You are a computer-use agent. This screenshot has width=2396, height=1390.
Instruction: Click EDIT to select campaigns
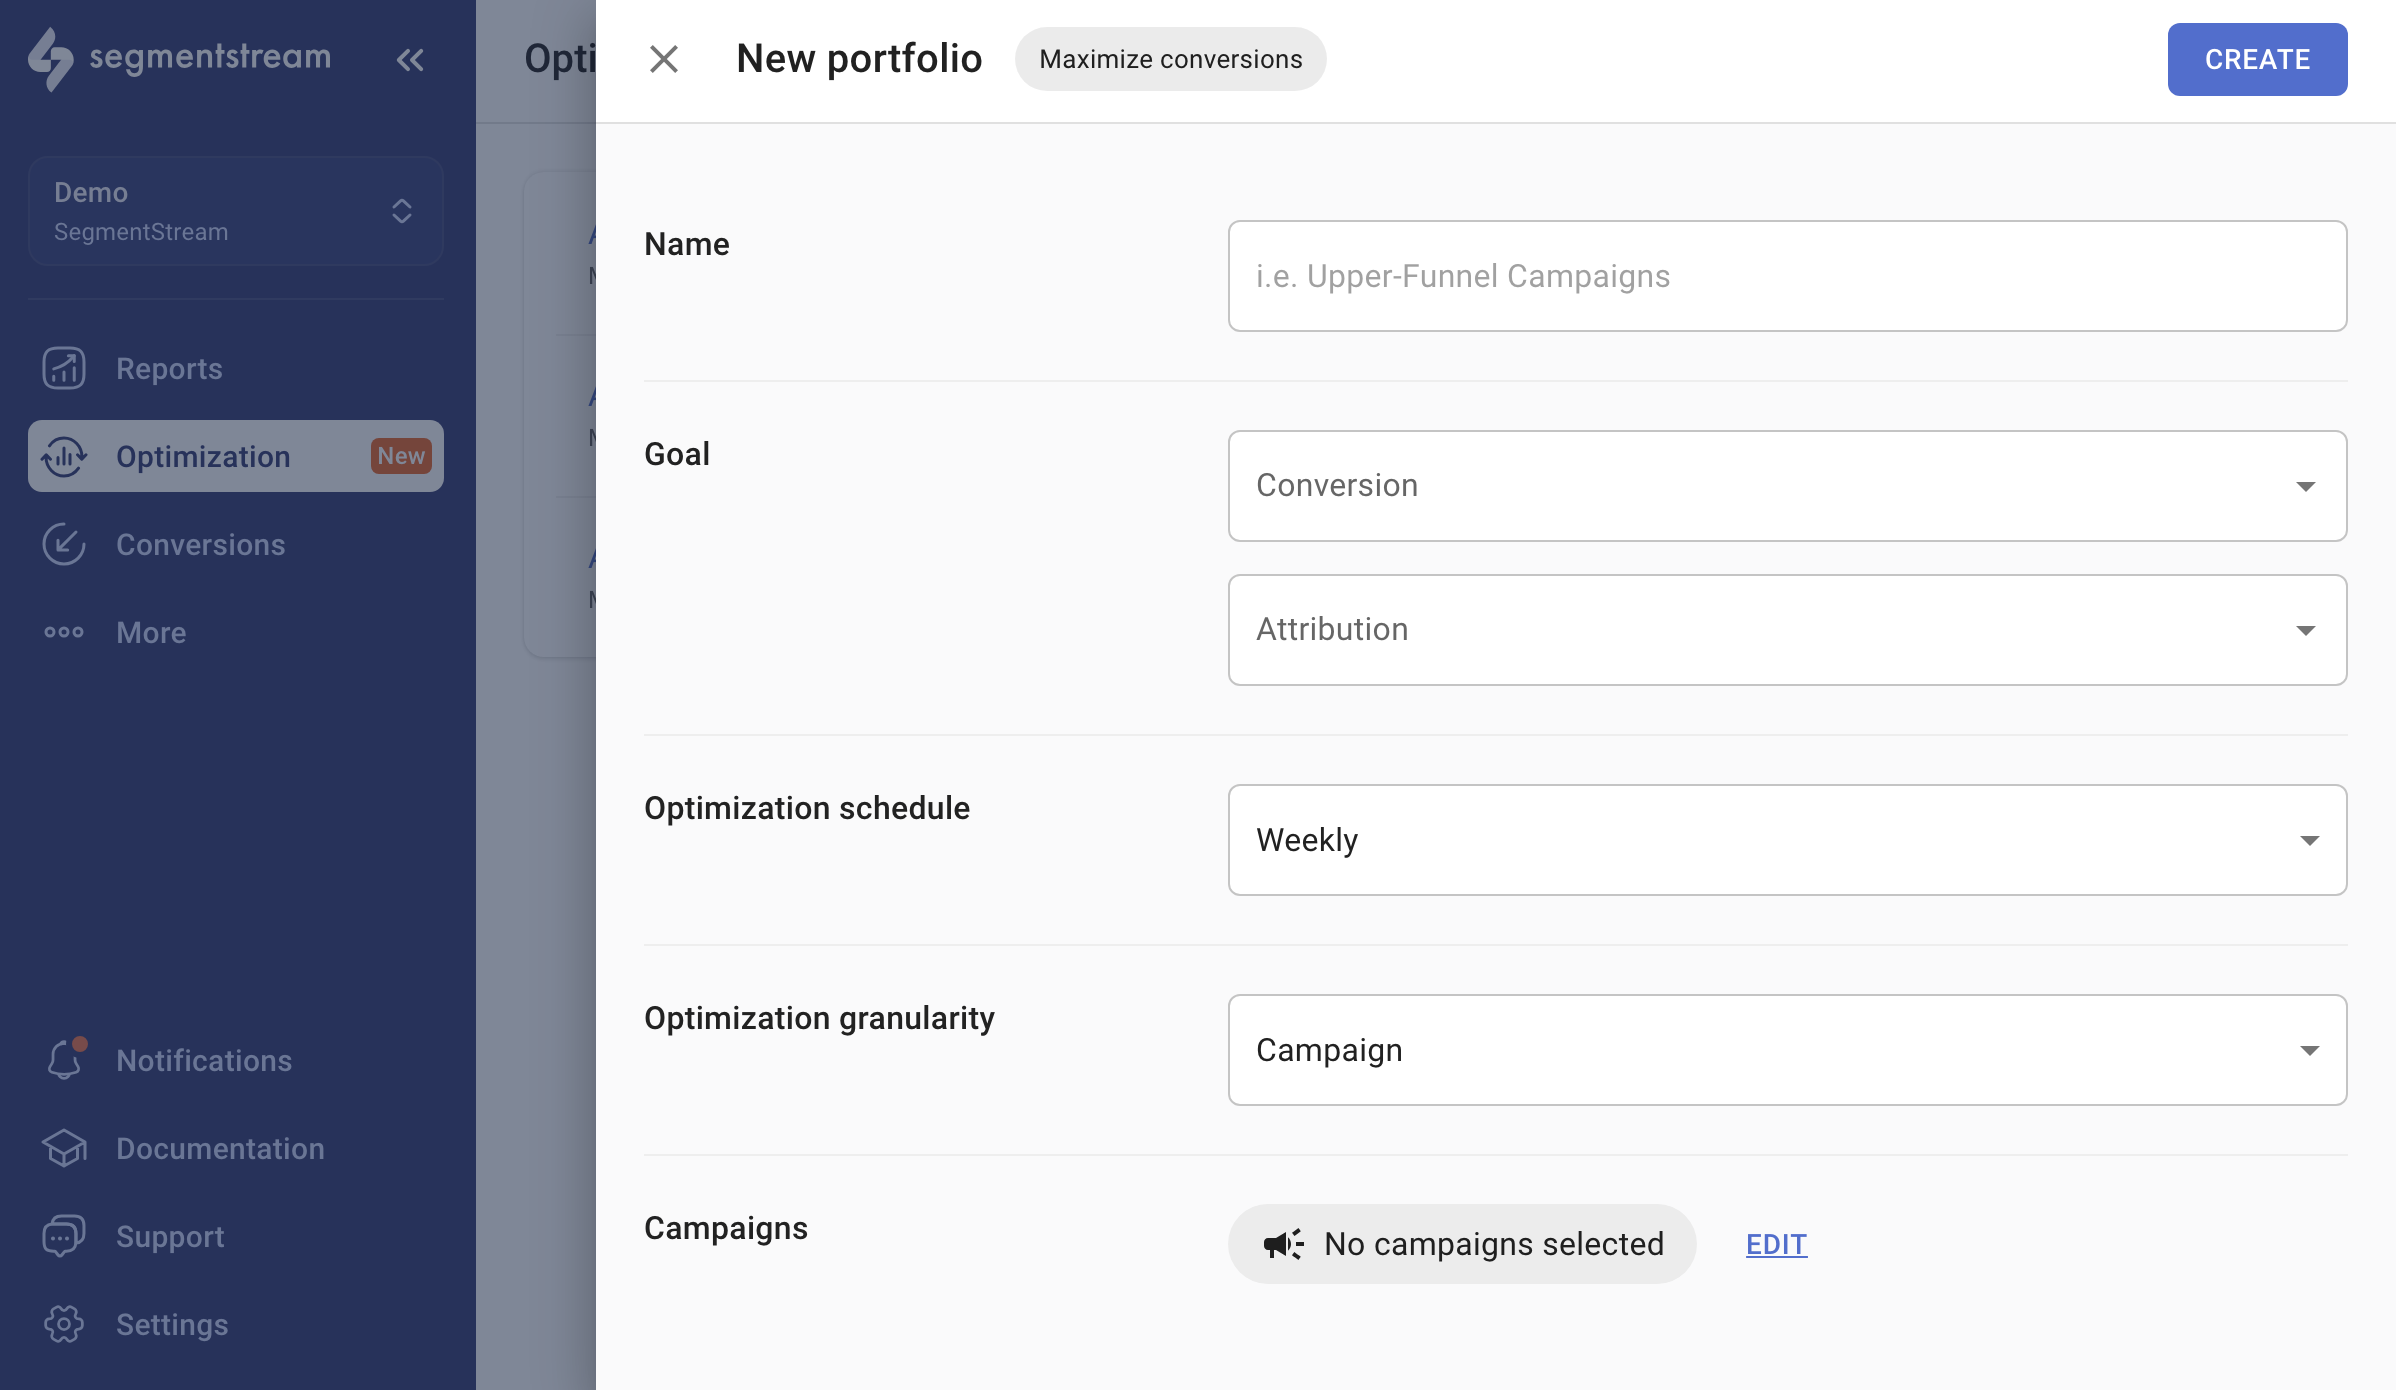tap(1775, 1244)
